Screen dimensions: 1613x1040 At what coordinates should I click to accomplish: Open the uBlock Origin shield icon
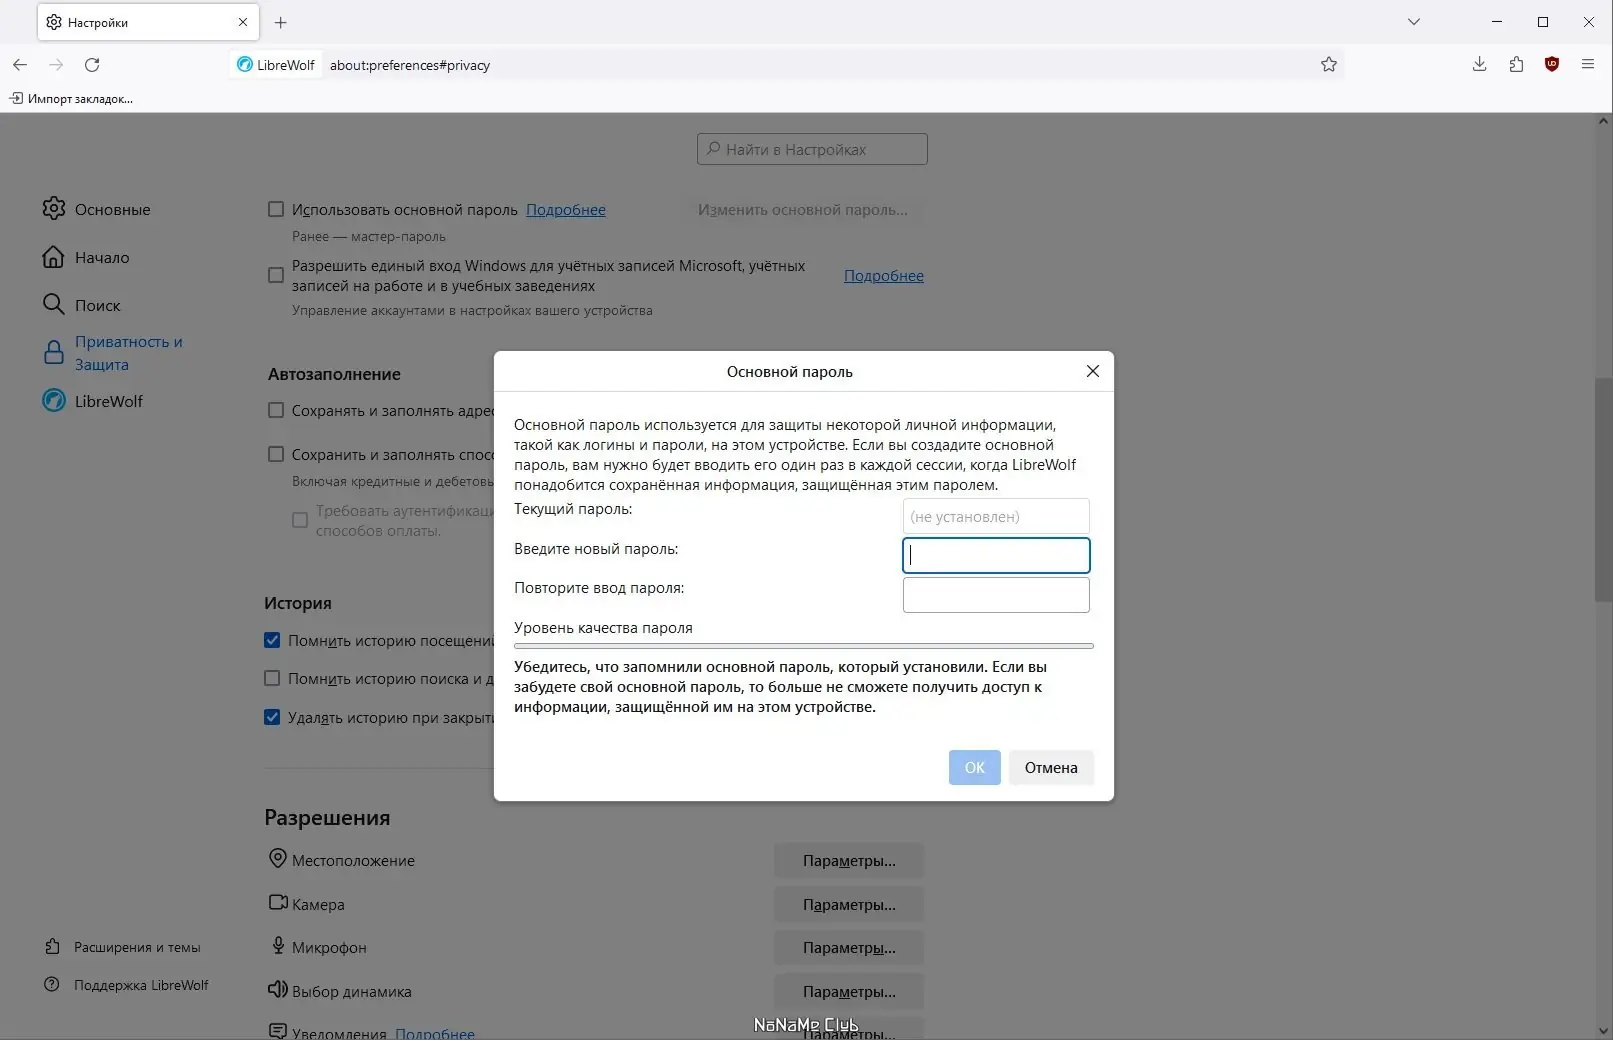(x=1552, y=65)
